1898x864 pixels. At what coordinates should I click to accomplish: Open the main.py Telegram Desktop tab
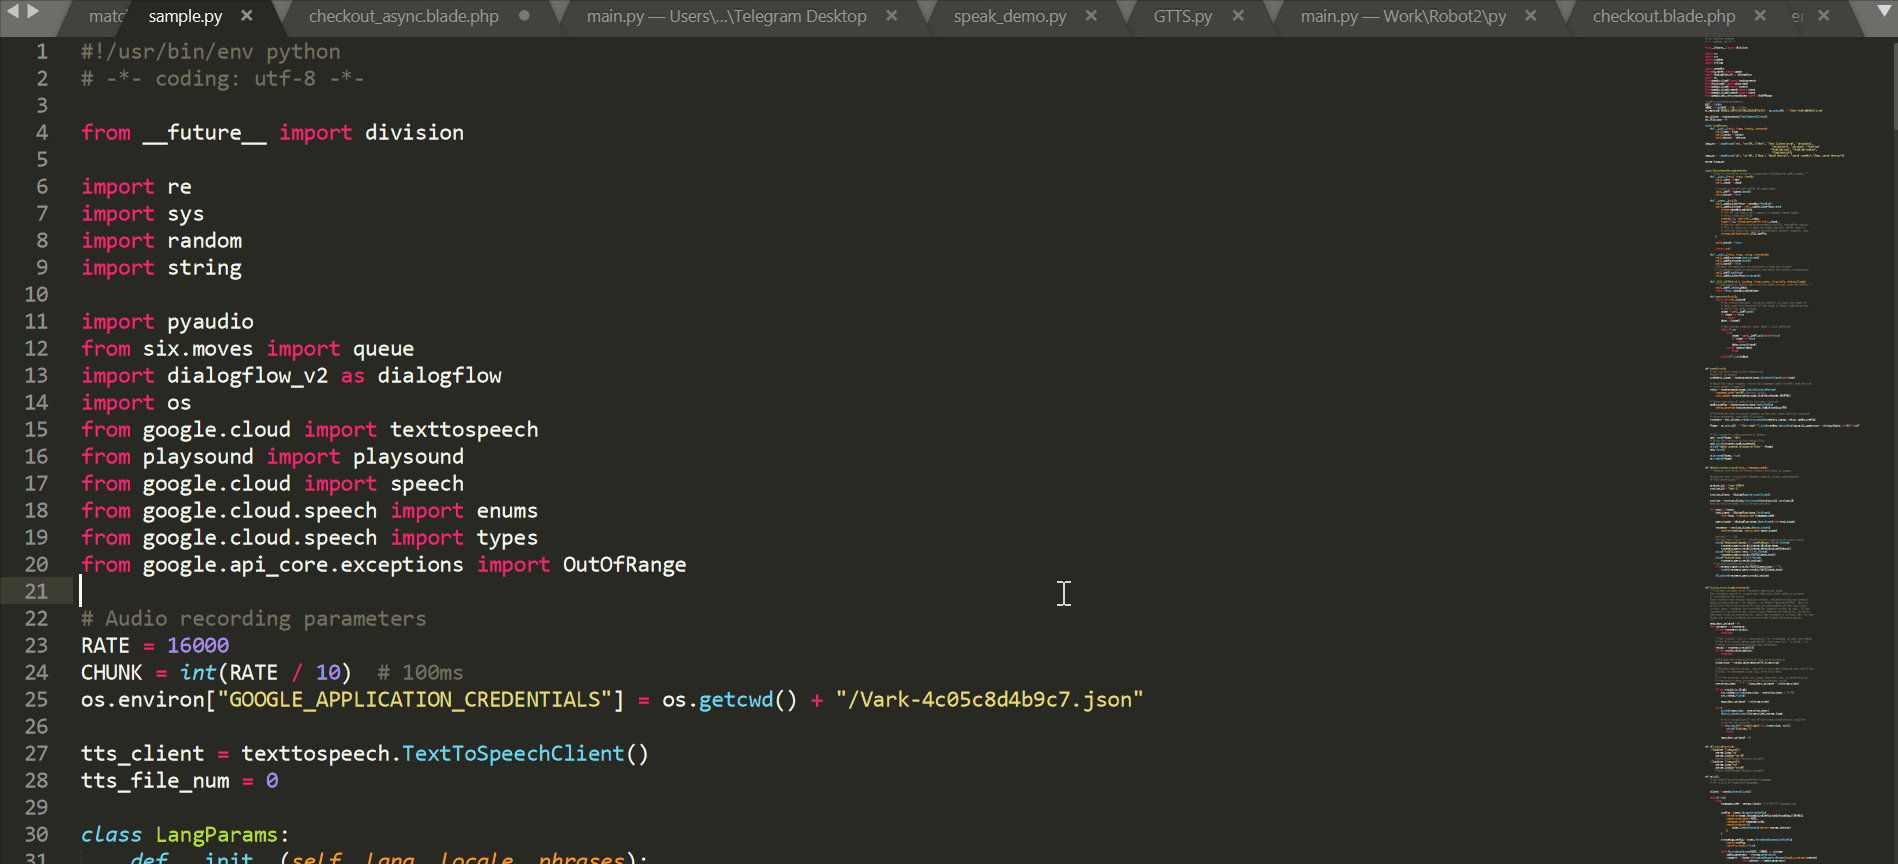(x=727, y=17)
